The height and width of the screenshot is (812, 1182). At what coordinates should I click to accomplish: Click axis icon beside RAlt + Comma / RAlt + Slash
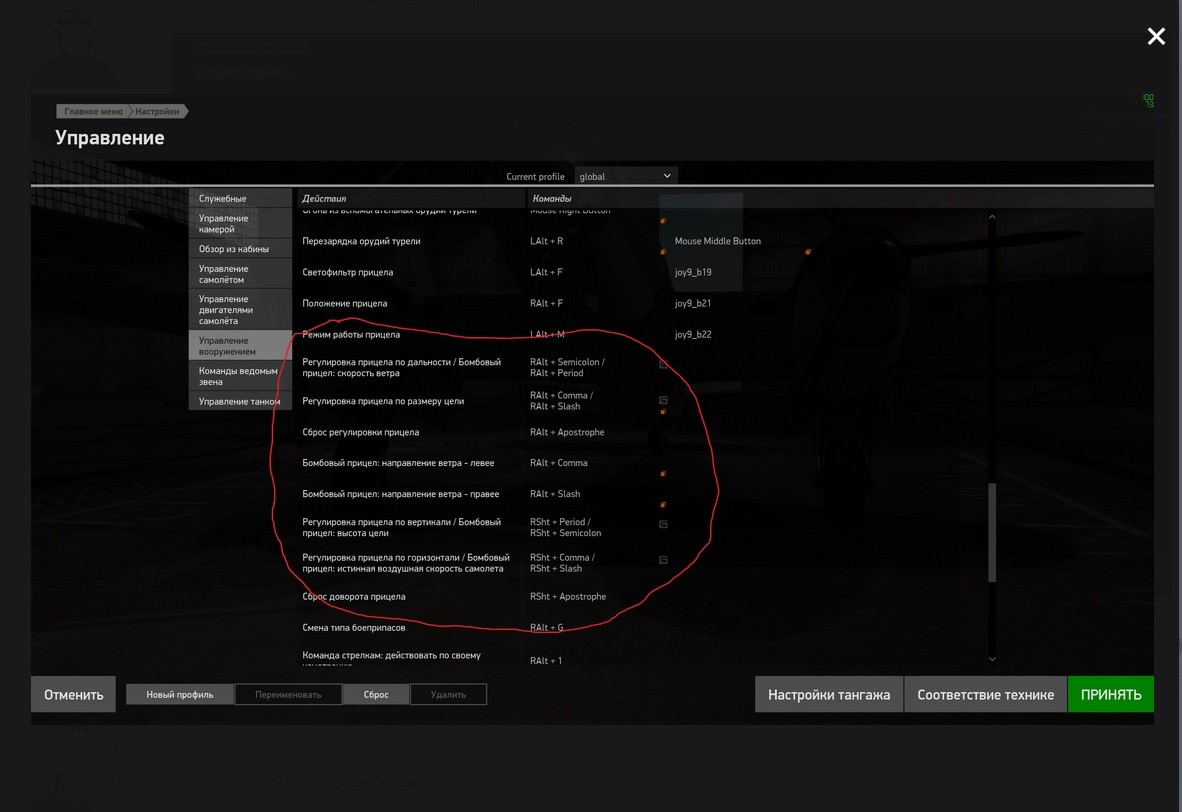663,400
